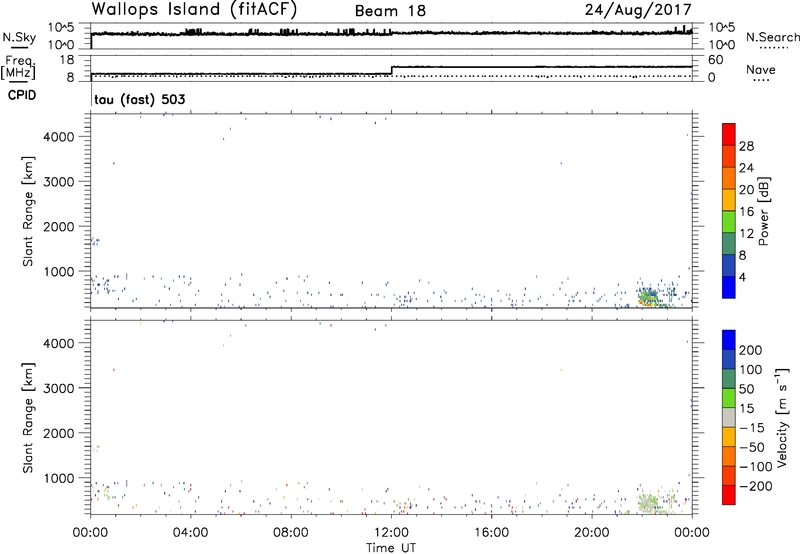The height and width of the screenshot is (554, 800).
Task: Click the red top segment of Power colorbar
Action: click(729, 134)
